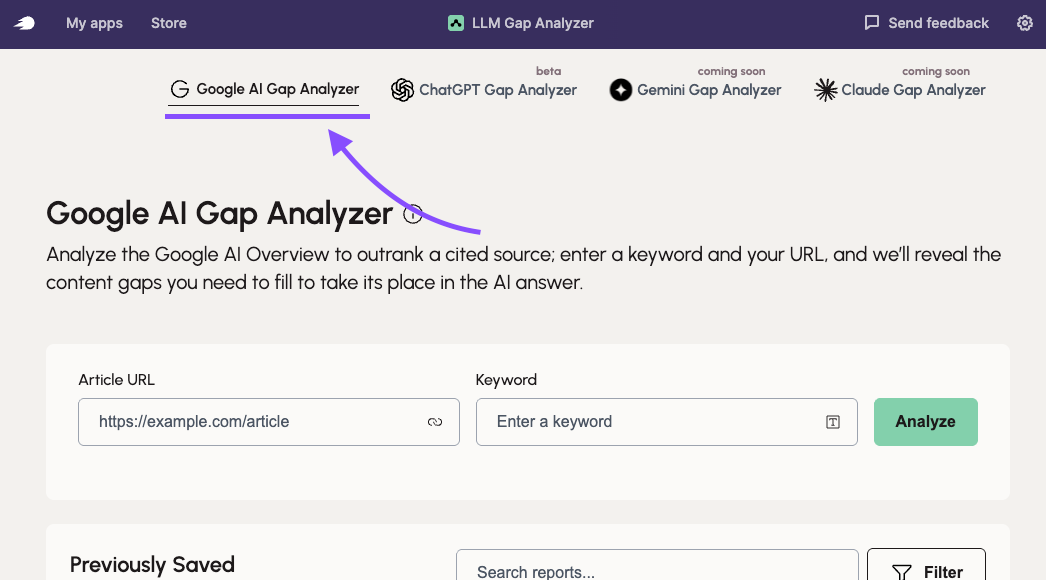Open the settings gear icon
This screenshot has height=580, width=1046.
(1025, 22)
